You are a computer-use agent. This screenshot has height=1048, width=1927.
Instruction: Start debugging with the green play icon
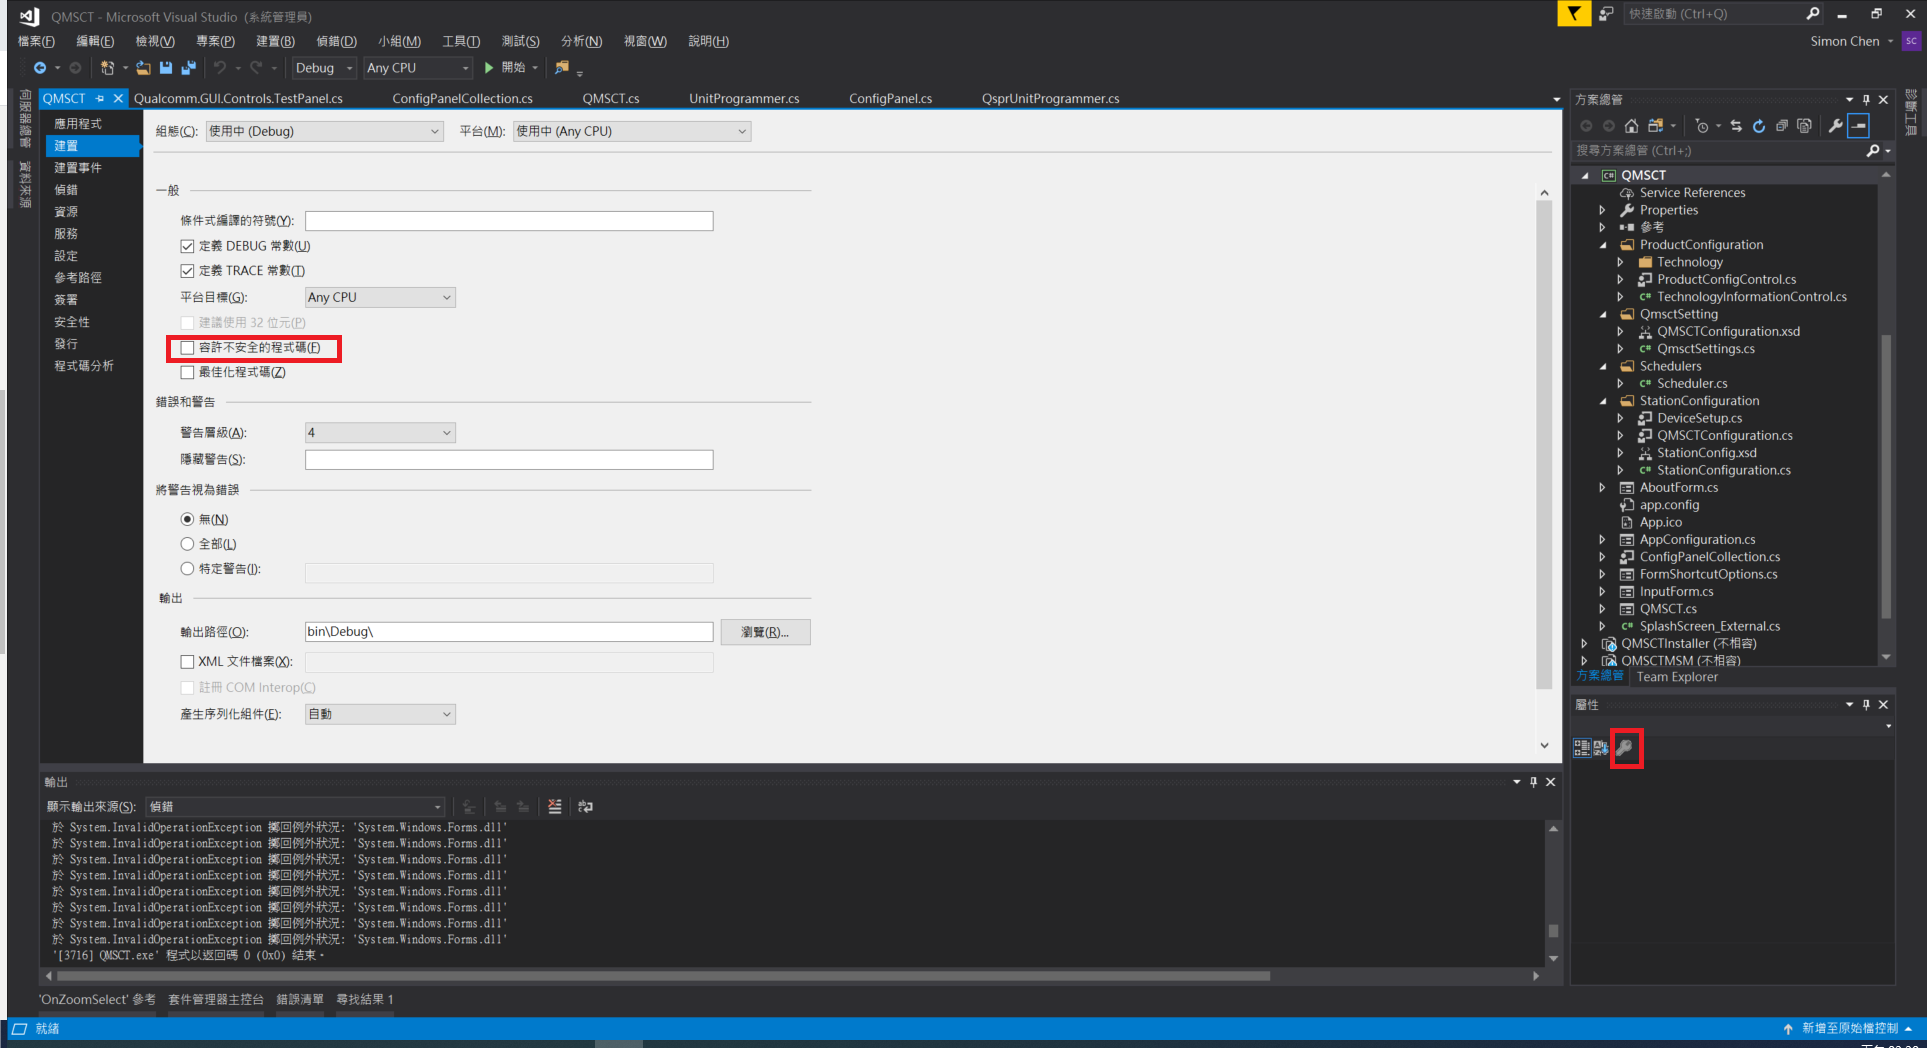tap(489, 68)
